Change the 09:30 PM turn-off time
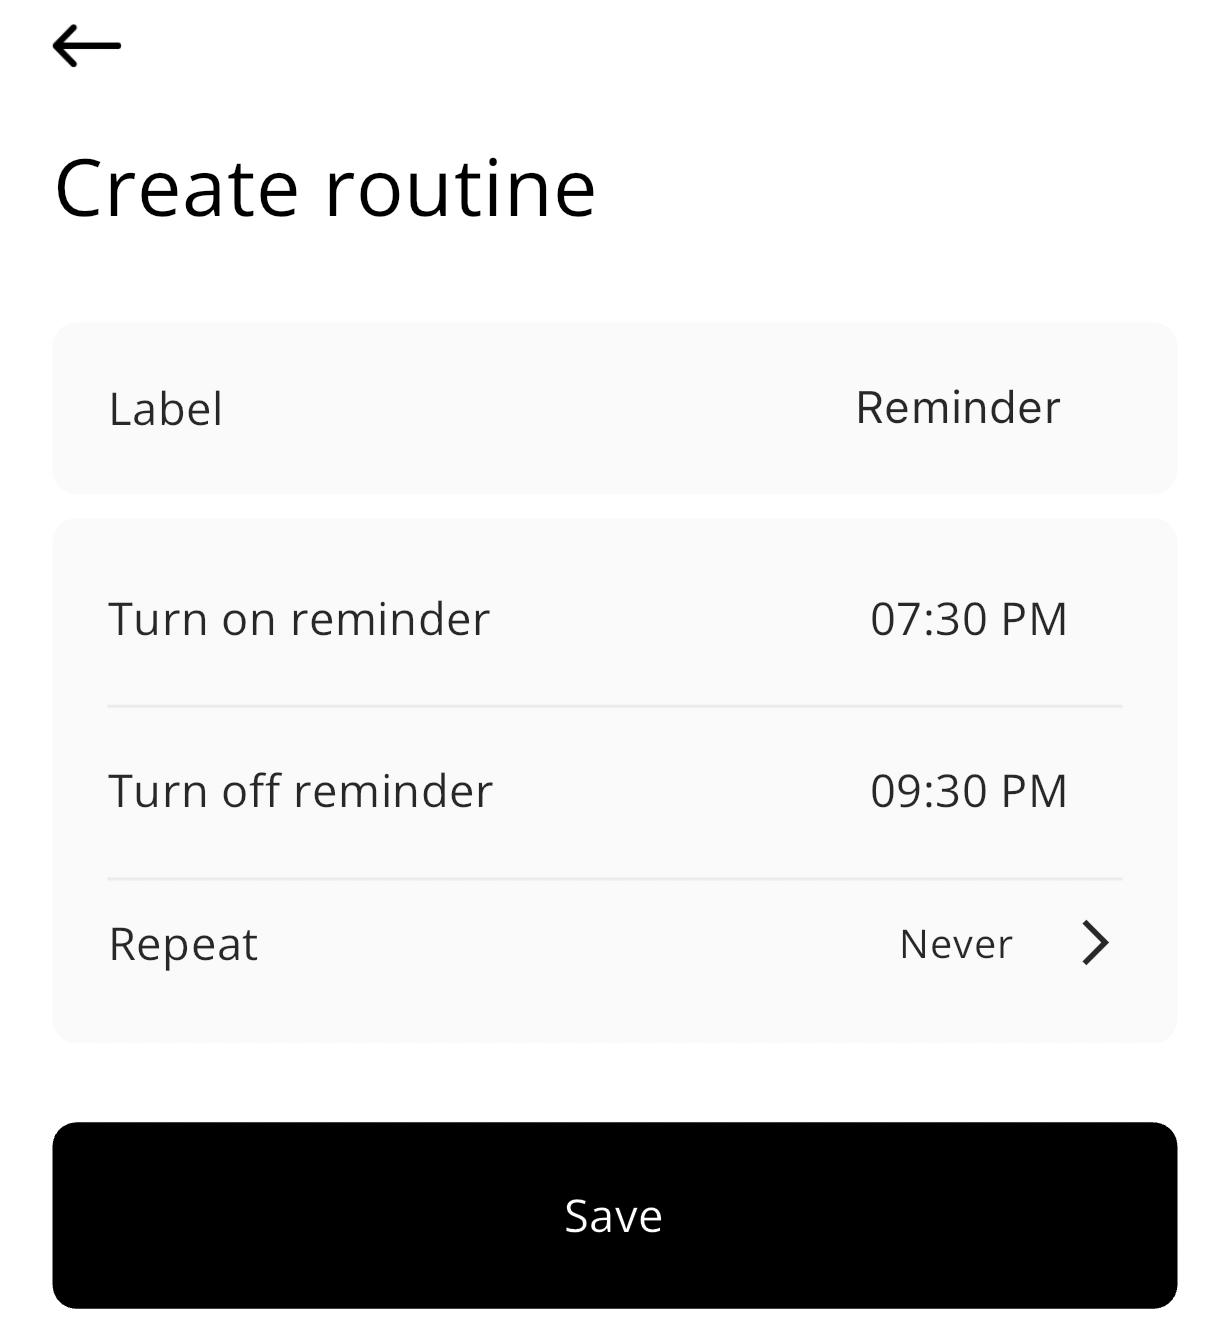 [968, 791]
